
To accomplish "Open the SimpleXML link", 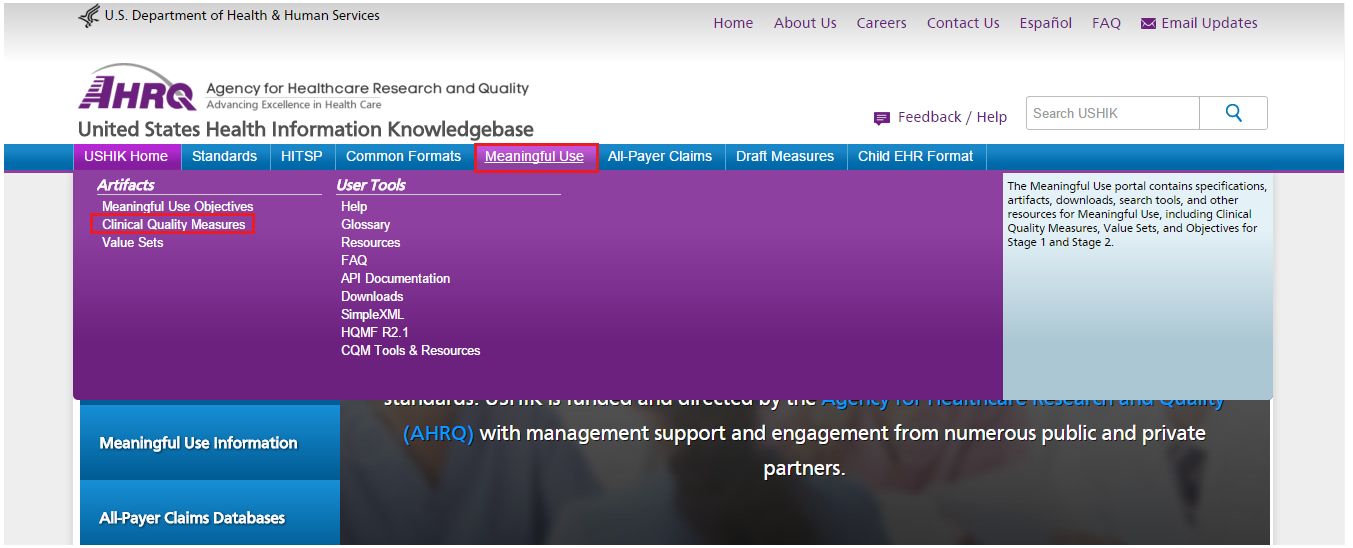I will coord(373,314).
